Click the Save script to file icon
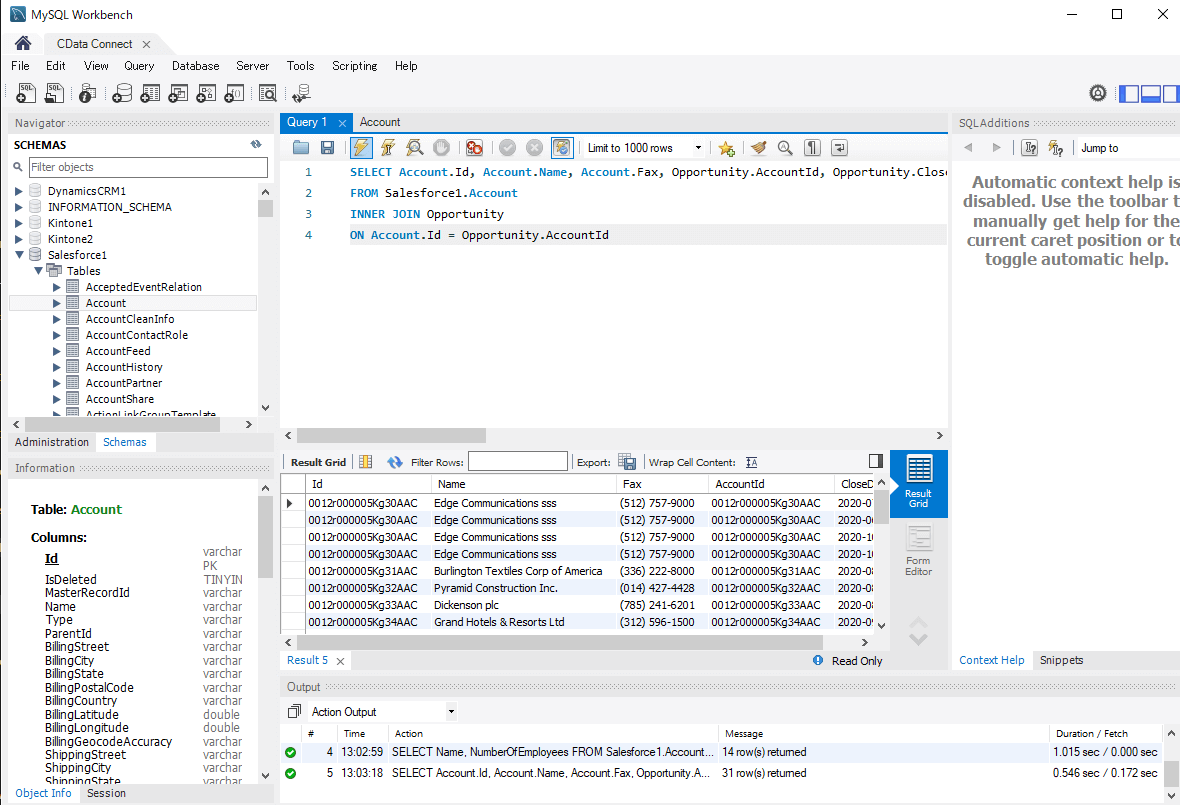The width and height of the screenshot is (1180, 805). click(x=327, y=148)
